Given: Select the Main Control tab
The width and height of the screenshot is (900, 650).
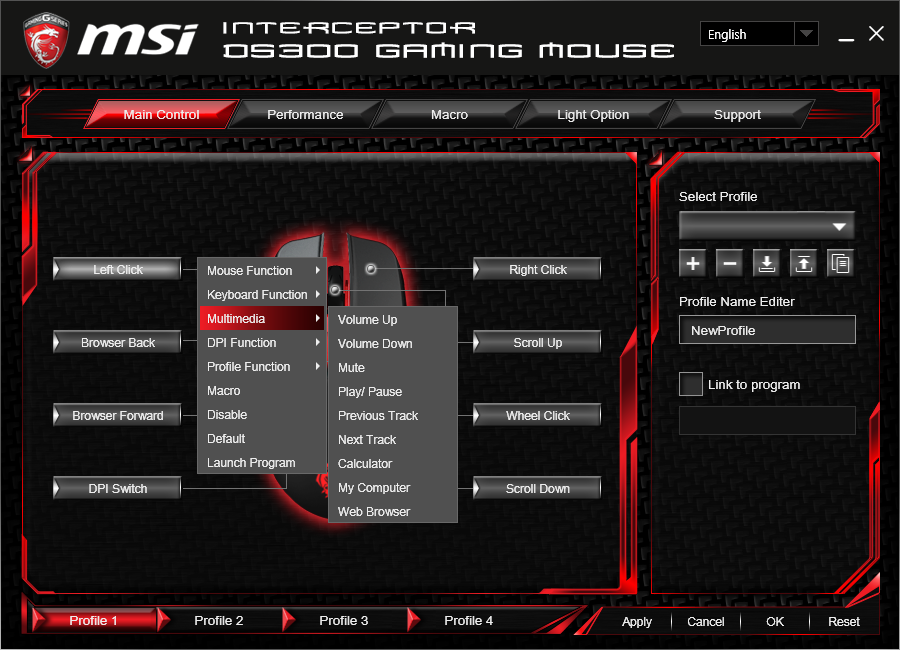Looking at the screenshot, I should tap(161, 115).
